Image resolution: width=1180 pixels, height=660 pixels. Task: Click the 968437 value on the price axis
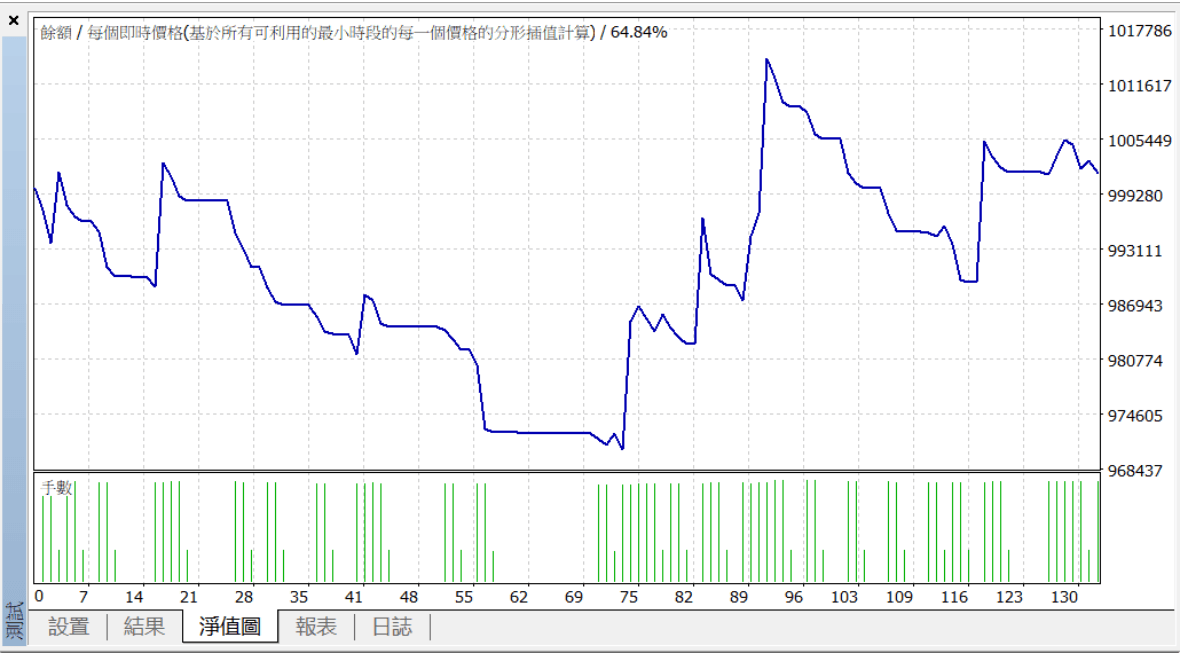tap(1139, 470)
